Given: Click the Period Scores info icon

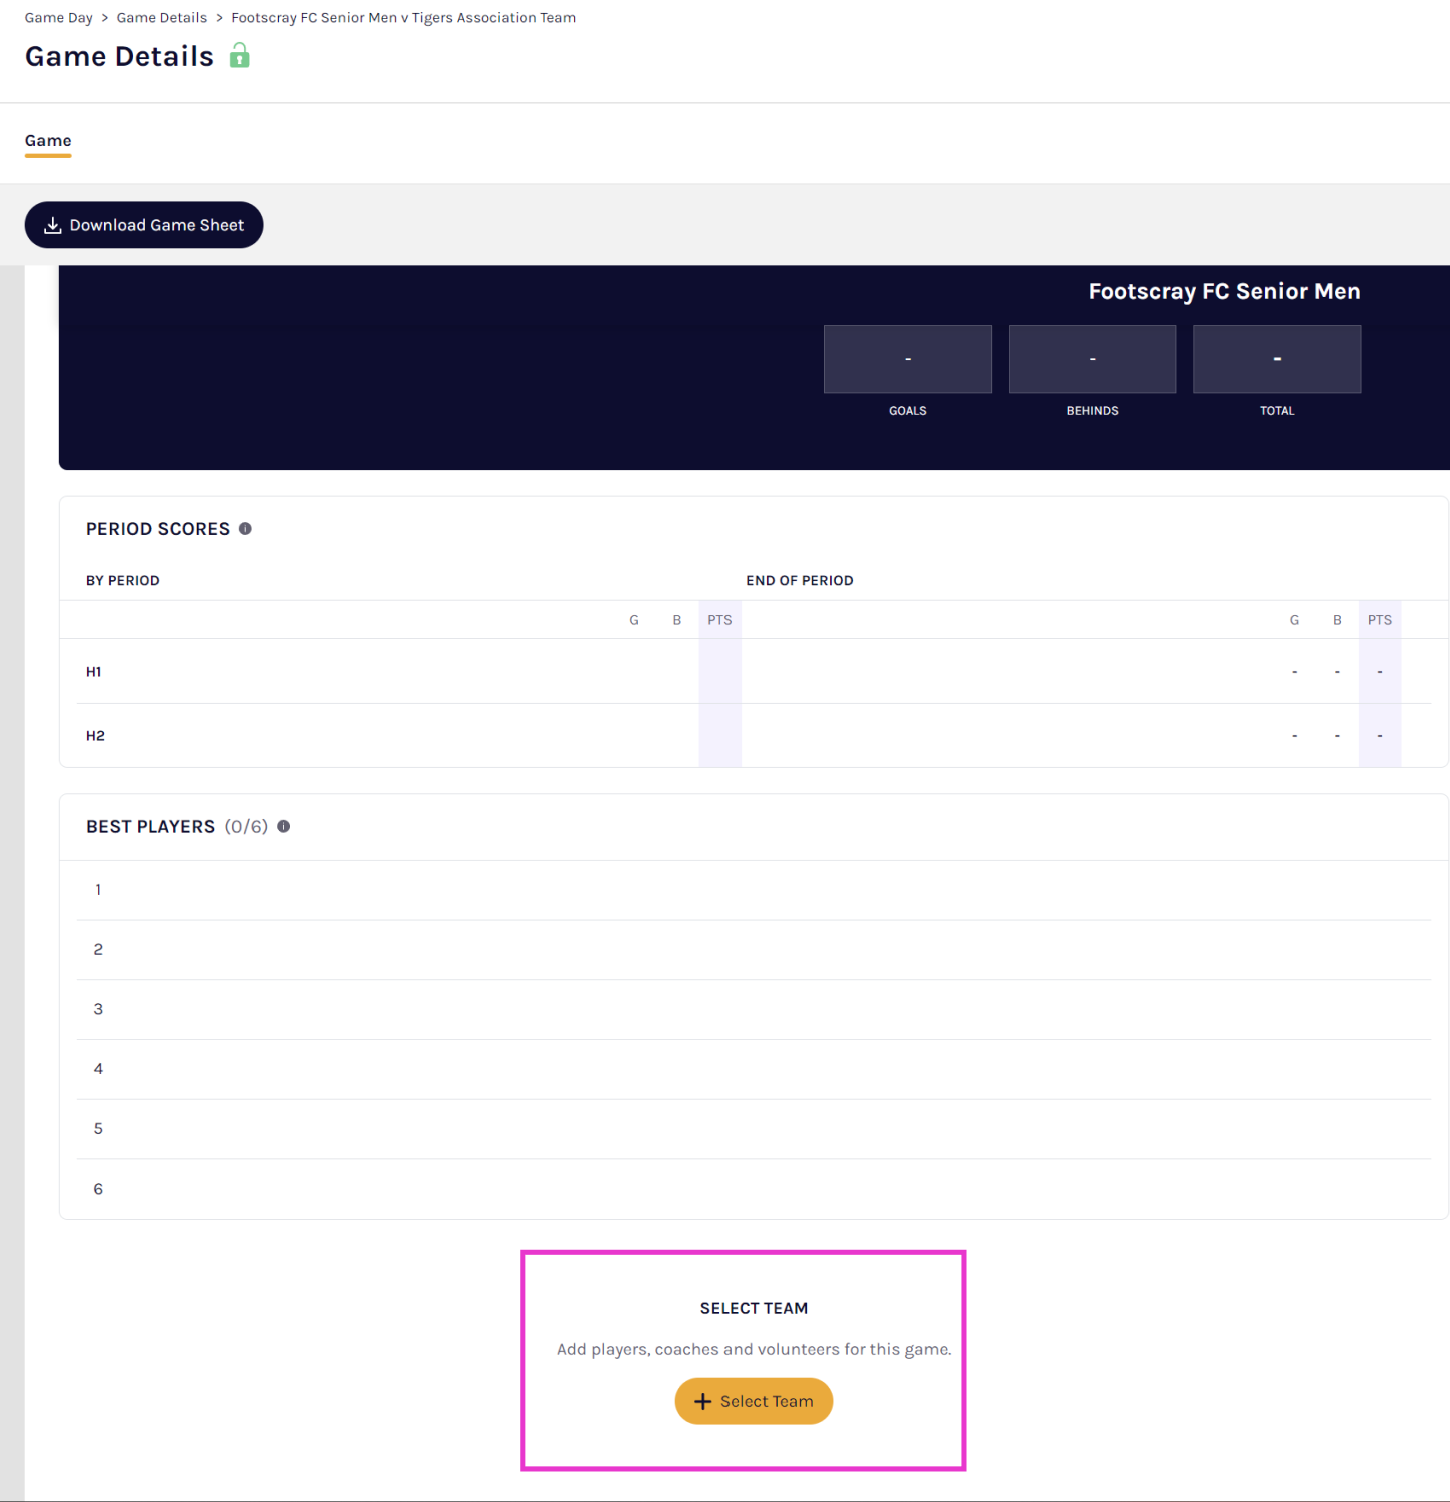Looking at the screenshot, I should [245, 529].
